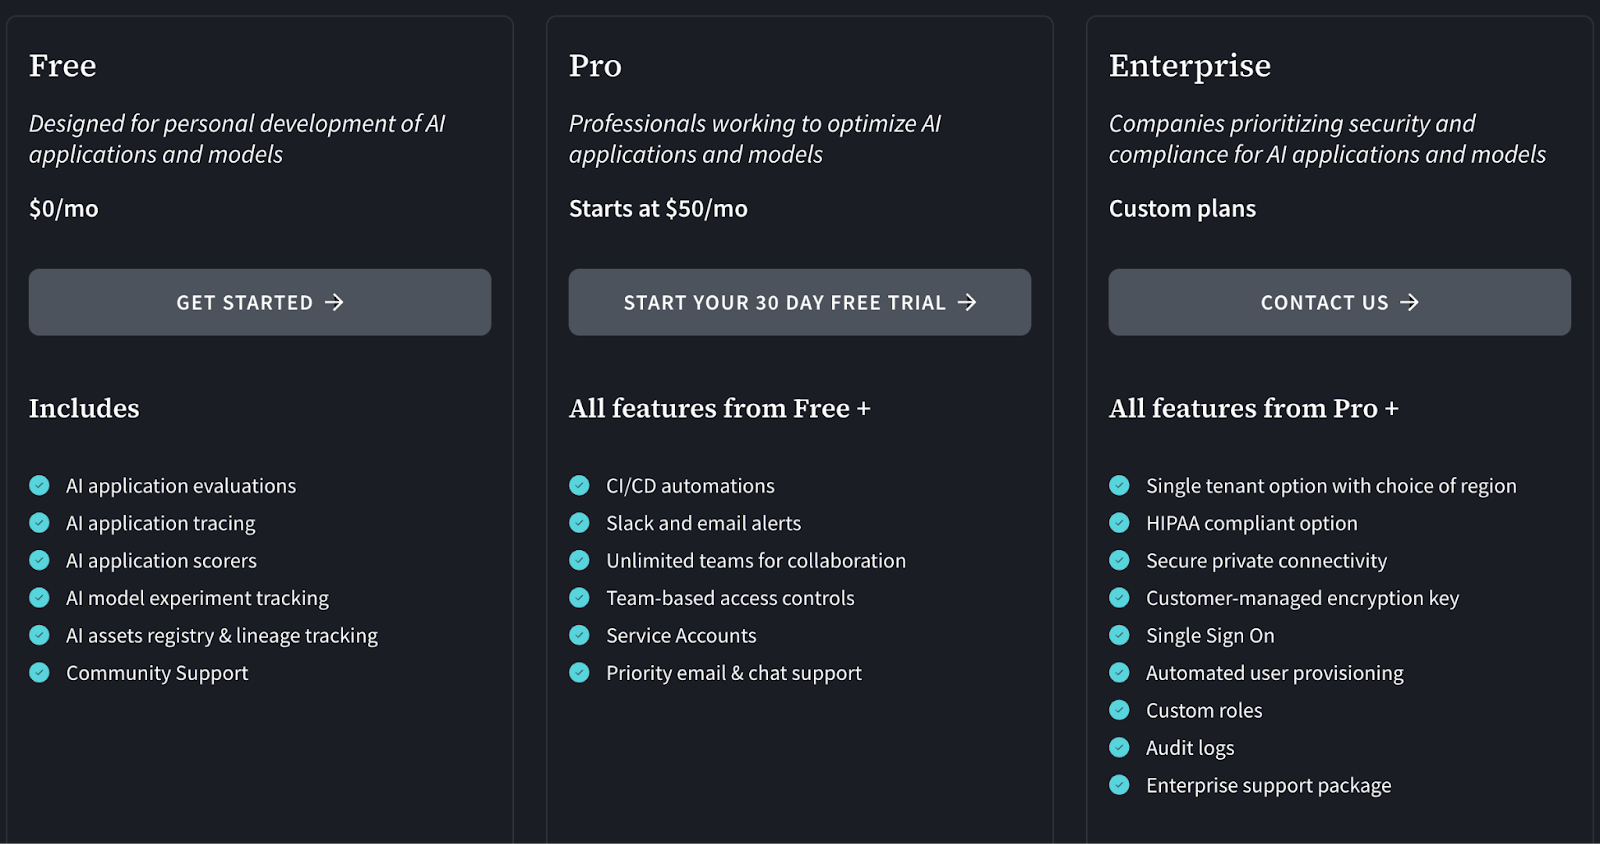Click the Starts at $50/mo price text
Image resolution: width=1600 pixels, height=844 pixels.
coord(658,209)
